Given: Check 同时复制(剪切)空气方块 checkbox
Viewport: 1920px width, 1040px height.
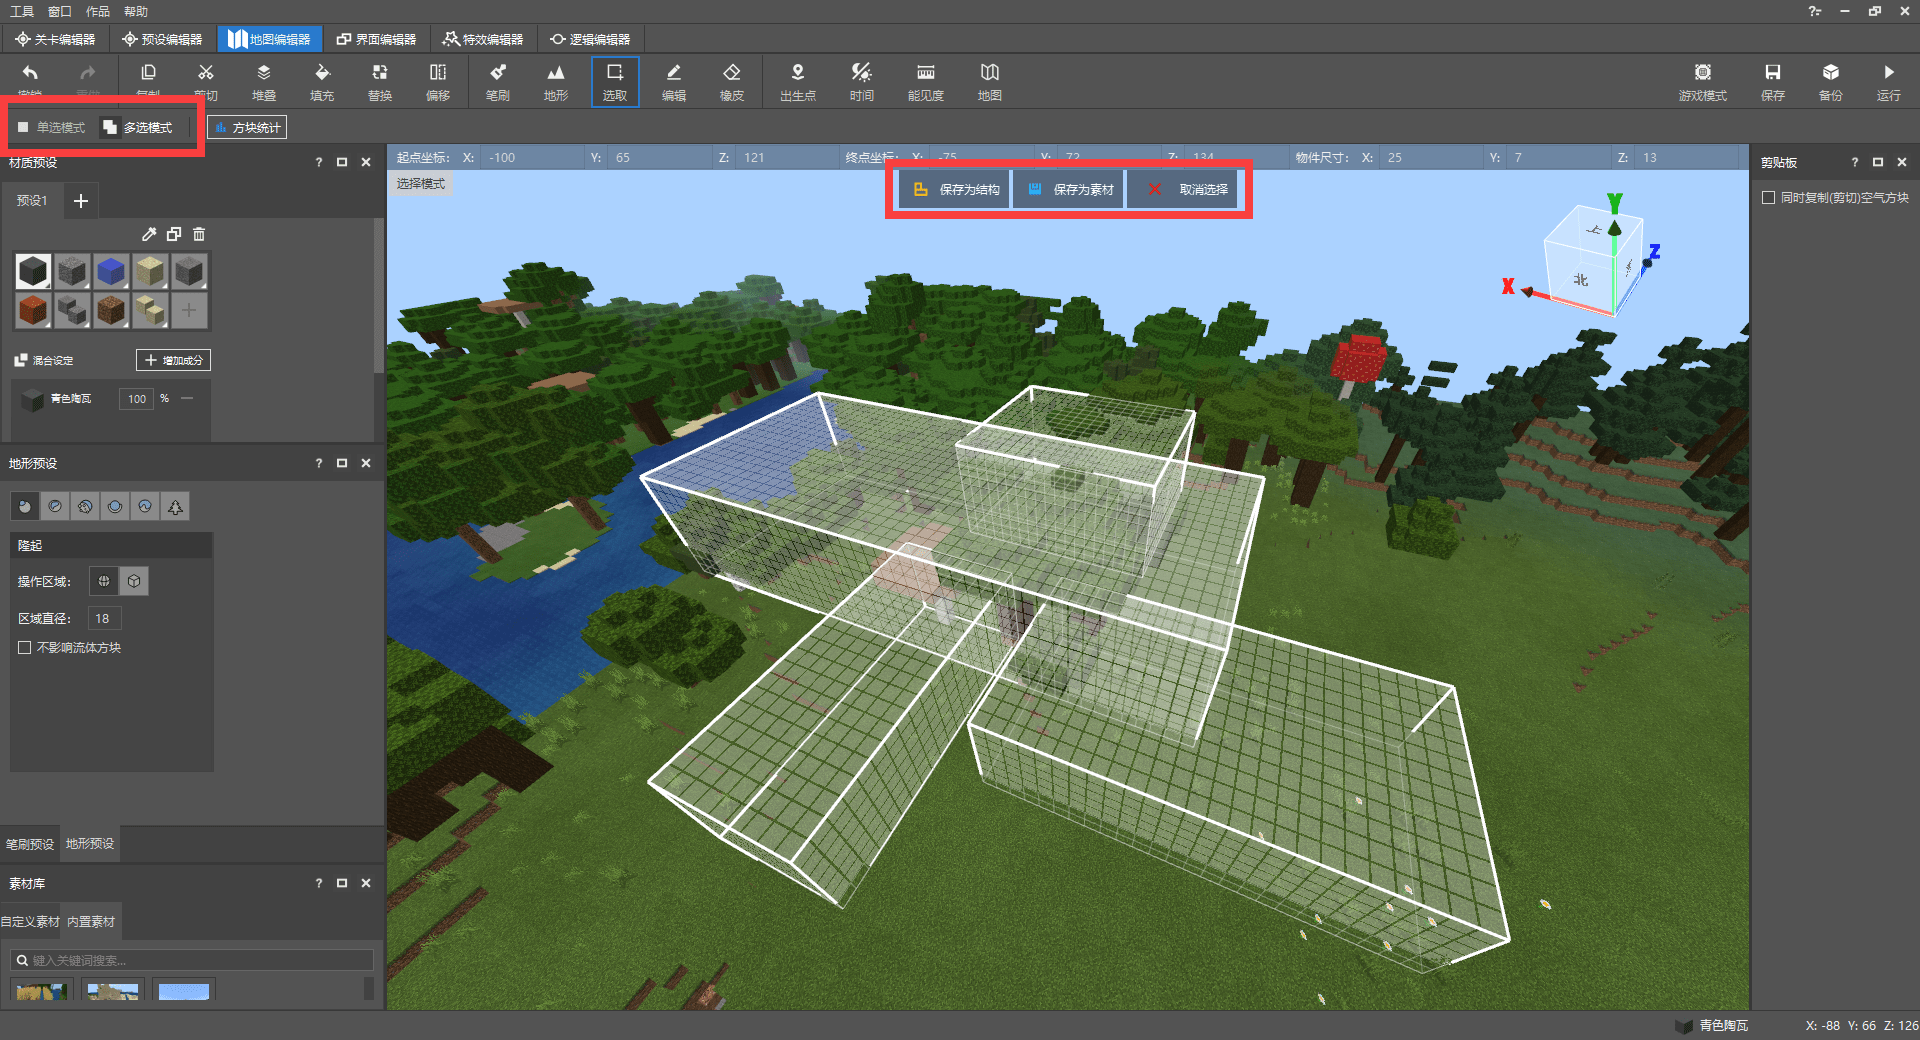Looking at the screenshot, I should click(x=1768, y=198).
